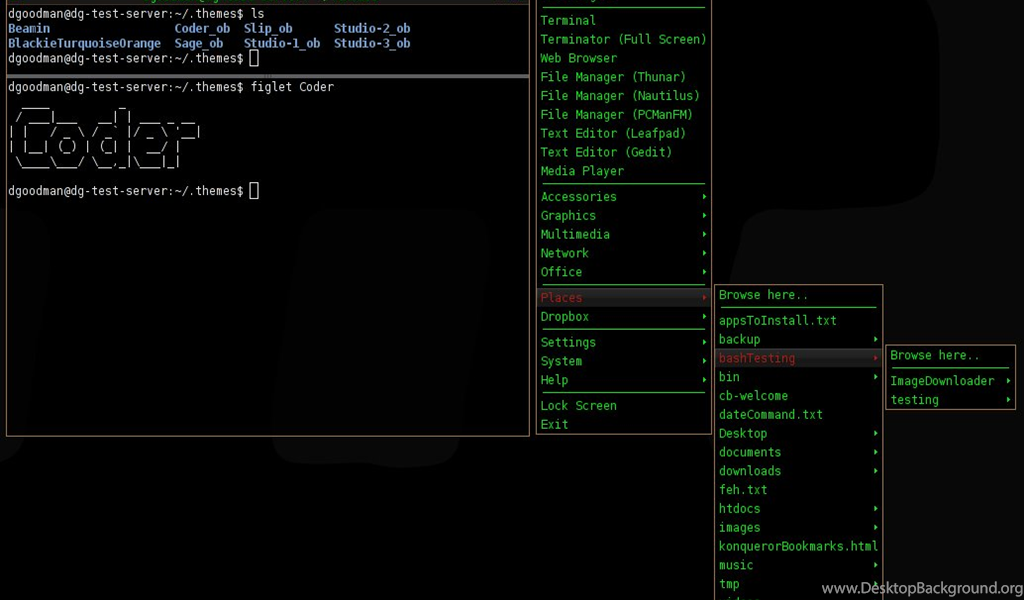Open cb-welcome in Places list
This screenshot has height=600, width=1024.
798,396
